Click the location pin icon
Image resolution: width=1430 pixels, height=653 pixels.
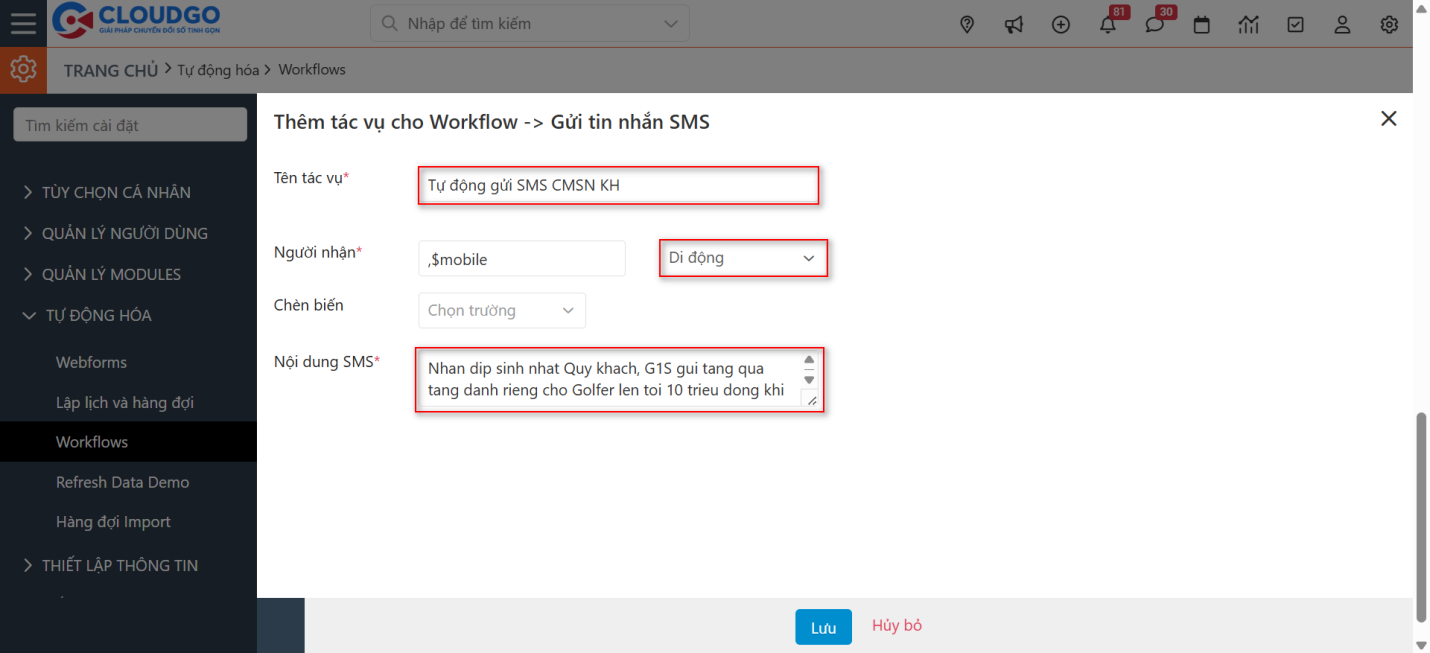point(966,25)
